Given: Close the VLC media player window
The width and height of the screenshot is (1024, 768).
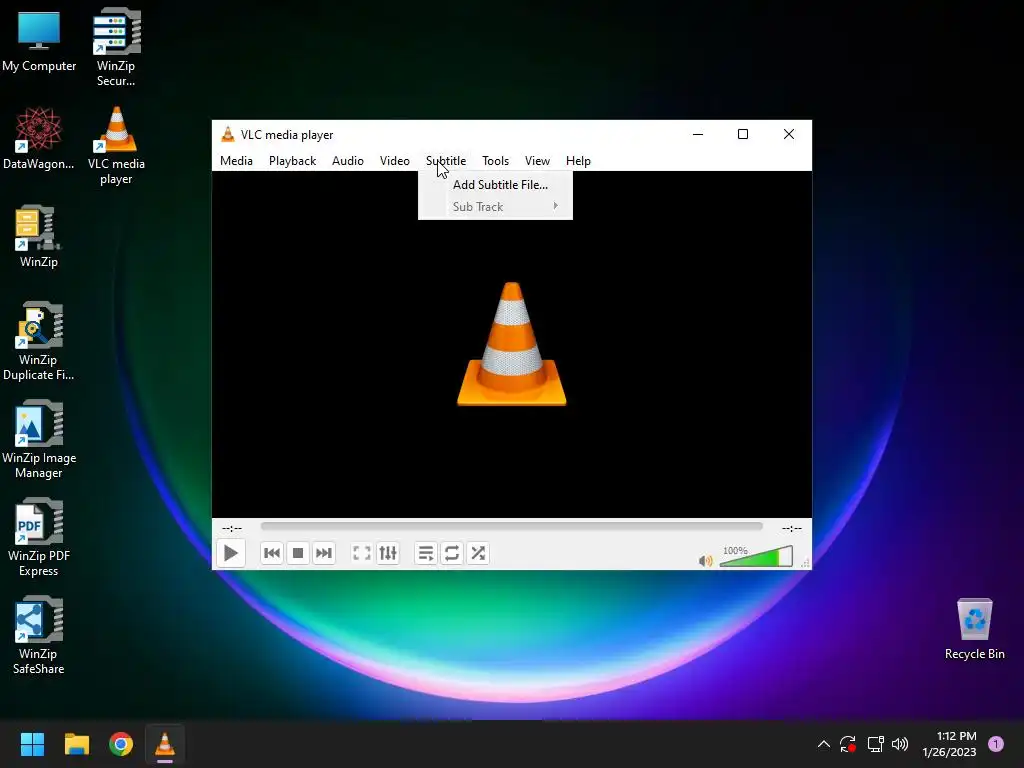Looking at the screenshot, I should click(x=789, y=135).
